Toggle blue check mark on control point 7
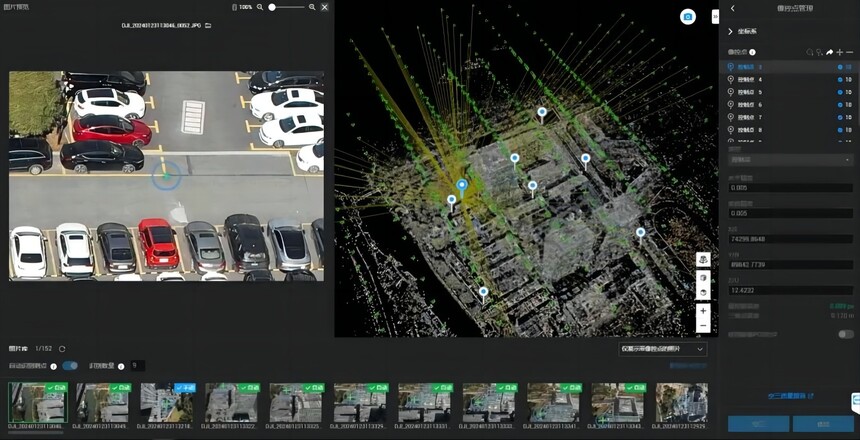 tap(840, 117)
